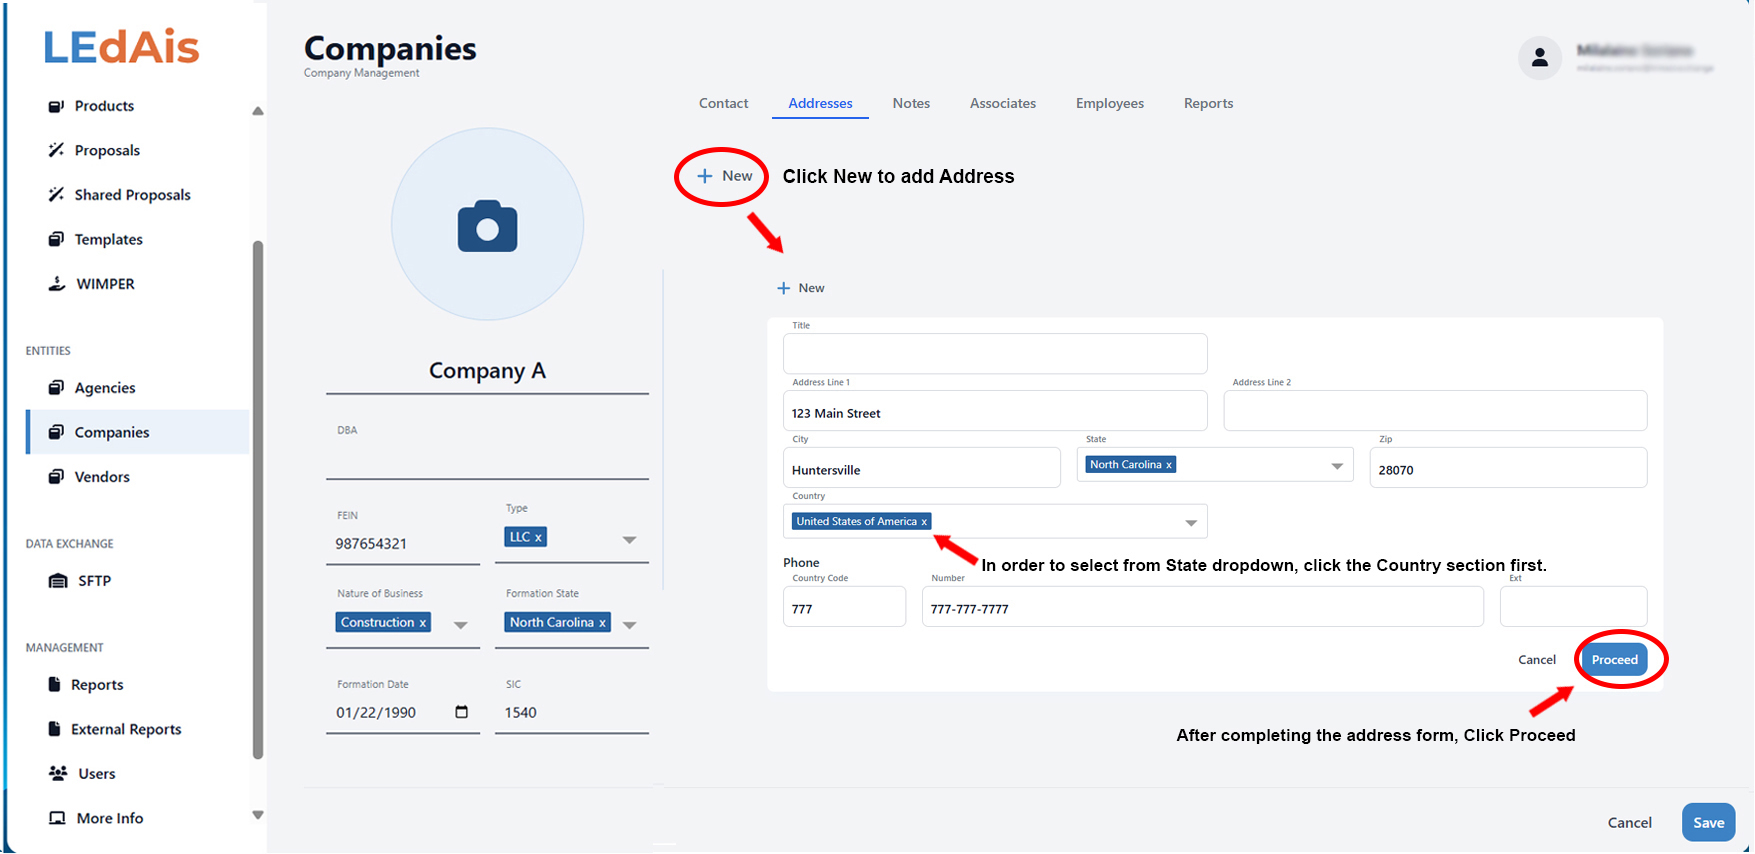The image size is (1755, 854).
Task: Go to the Associates tab
Action: [1002, 103]
